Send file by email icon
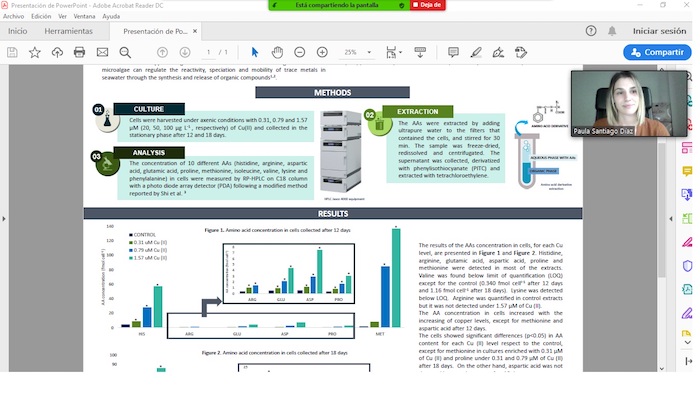 coord(102,53)
